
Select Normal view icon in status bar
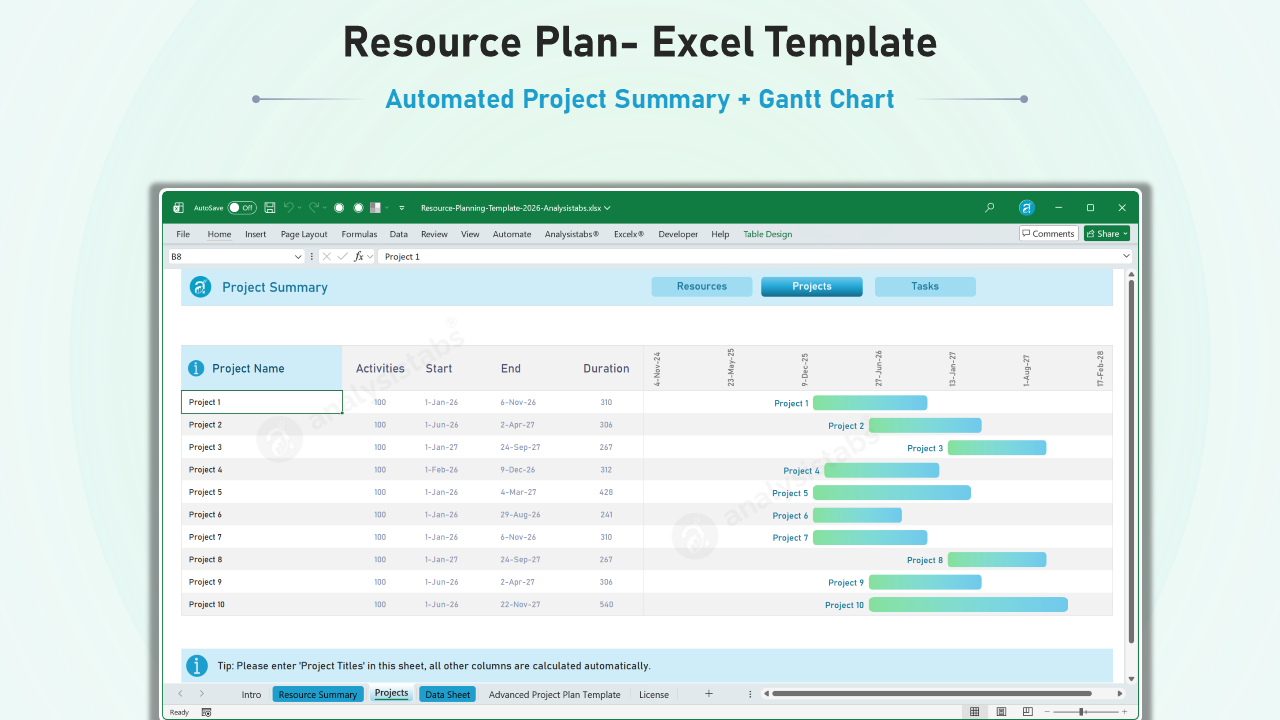pyautogui.click(x=975, y=711)
